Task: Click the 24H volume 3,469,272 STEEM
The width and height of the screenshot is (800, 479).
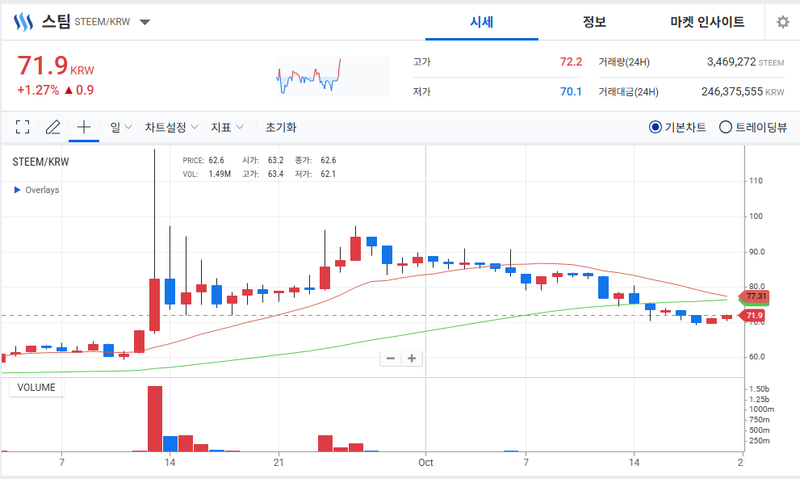Action: click(x=745, y=62)
